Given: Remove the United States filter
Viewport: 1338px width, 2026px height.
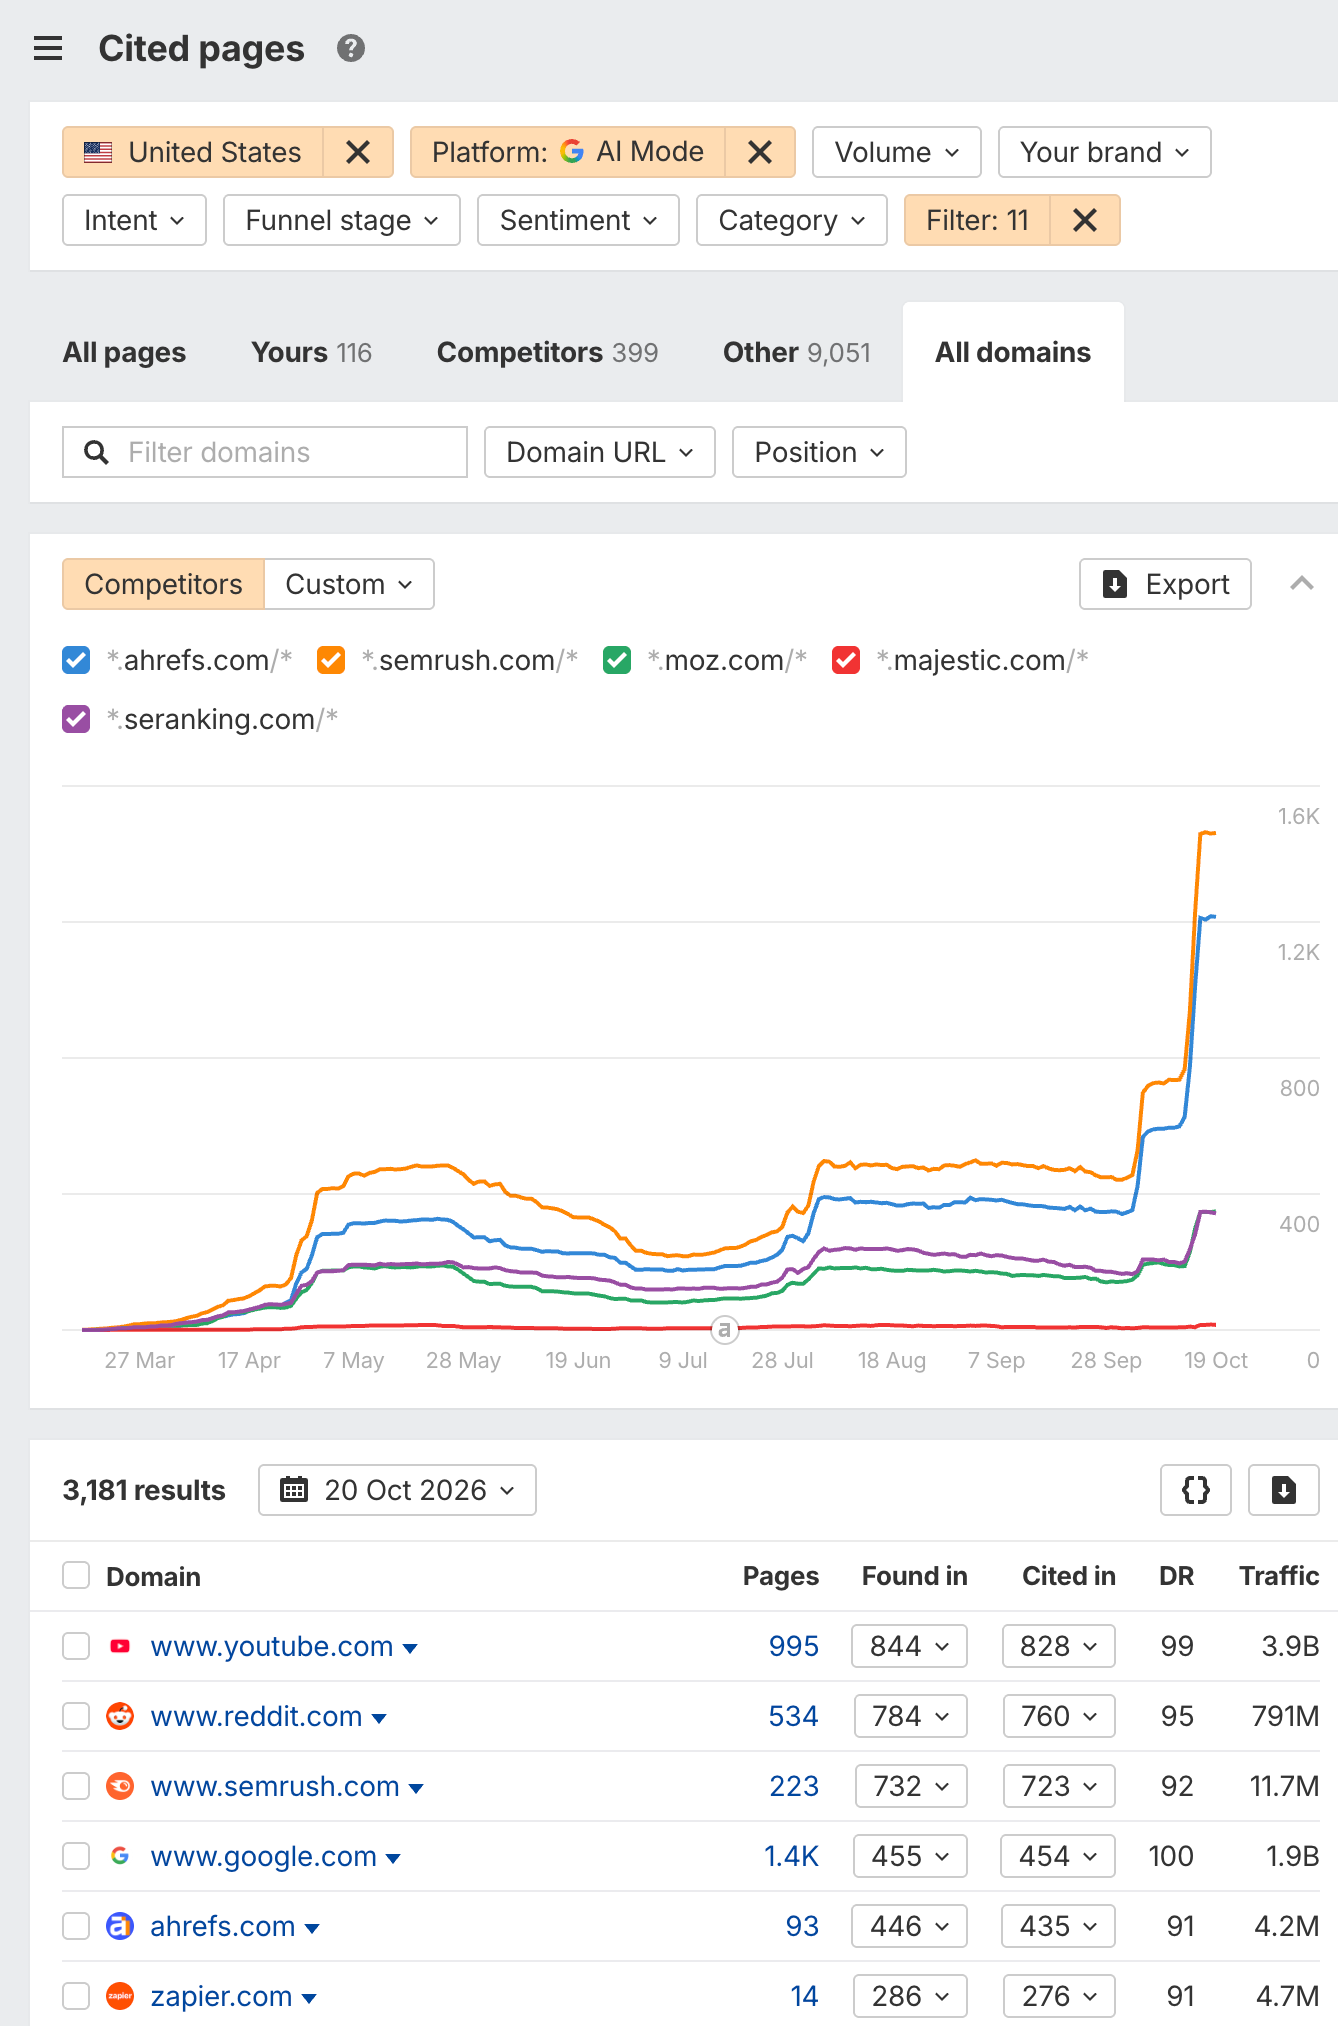Looking at the screenshot, I should (358, 152).
